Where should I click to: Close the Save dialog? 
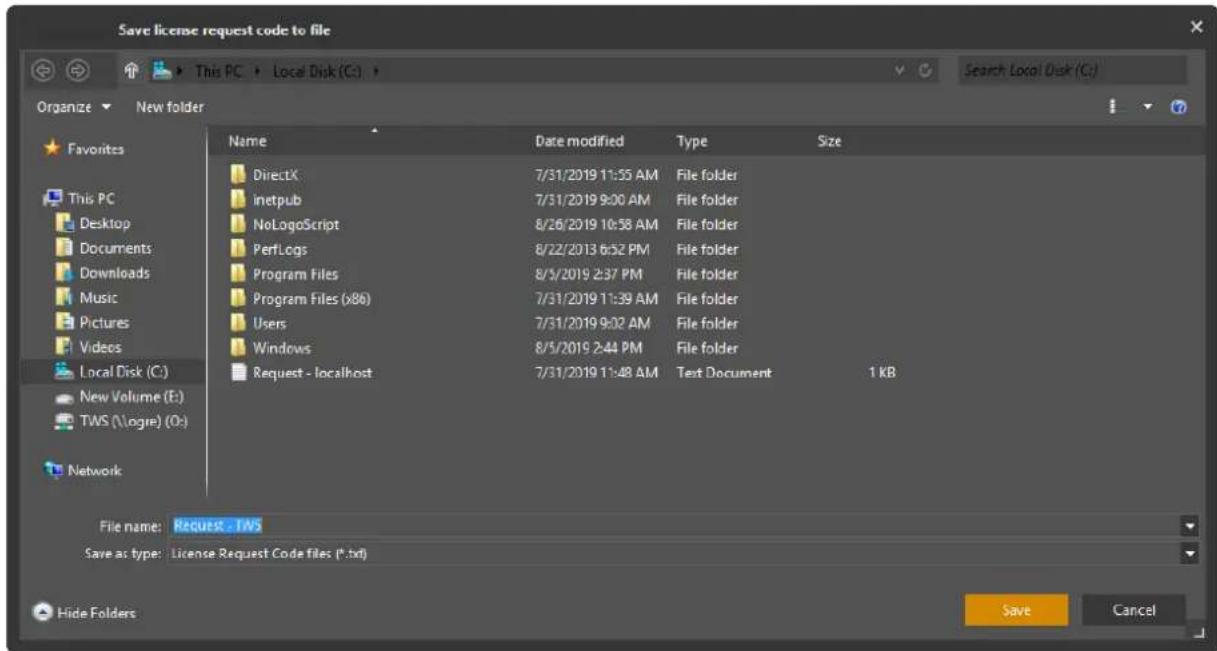point(1195,29)
